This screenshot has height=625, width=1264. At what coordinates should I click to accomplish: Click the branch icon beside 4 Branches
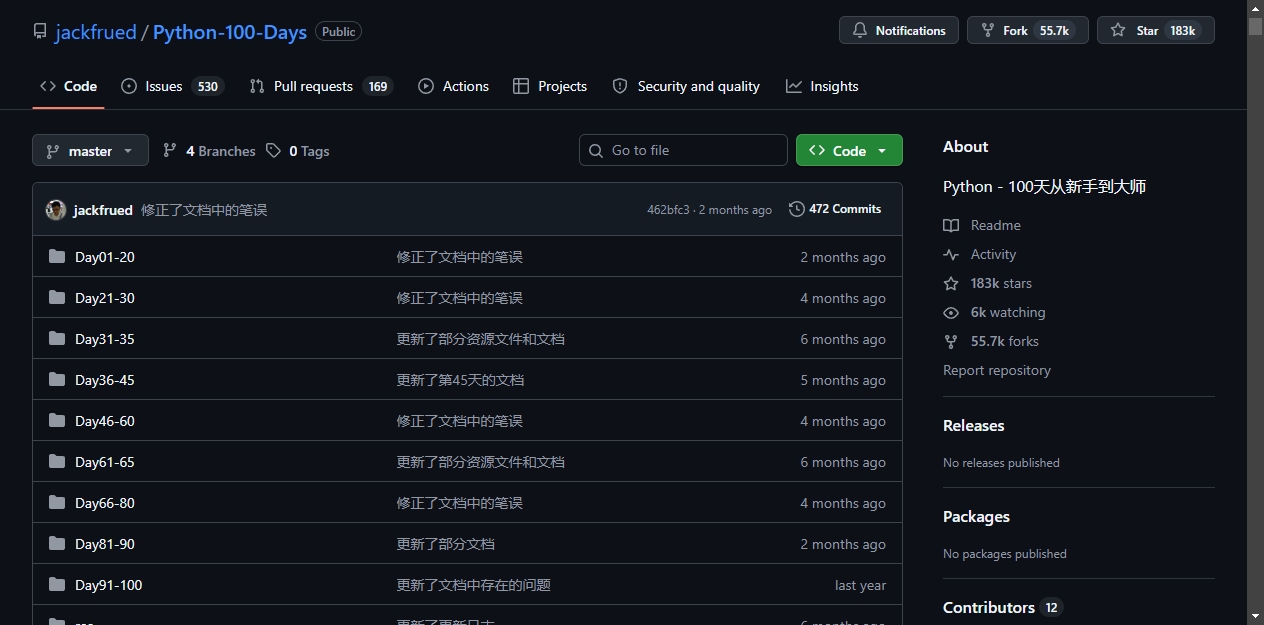coord(170,150)
